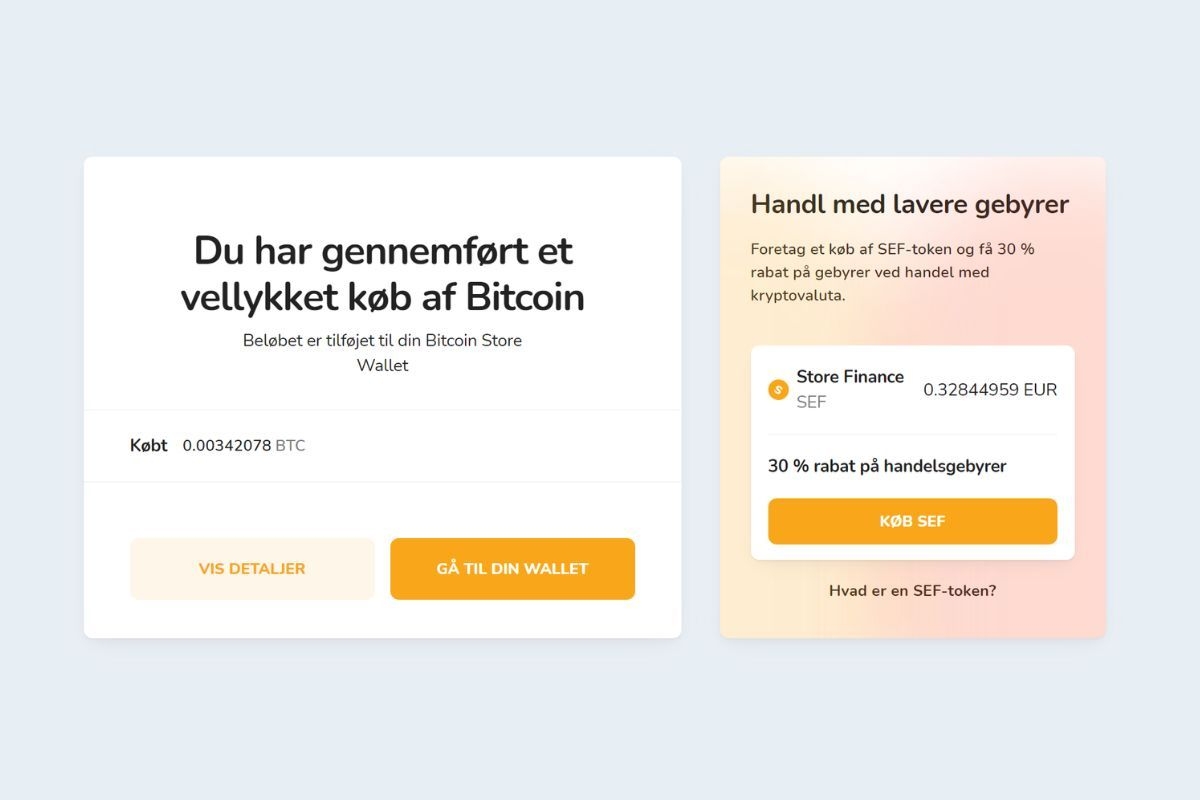
Task: Click the 'Beløbet er tilføjet' subtitle text
Action: tap(382, 341)
